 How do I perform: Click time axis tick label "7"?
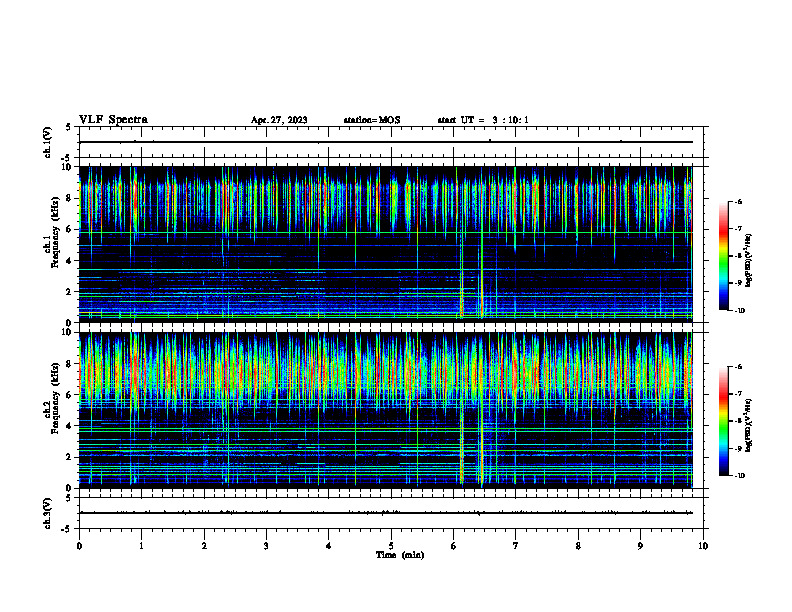point(516,546)
